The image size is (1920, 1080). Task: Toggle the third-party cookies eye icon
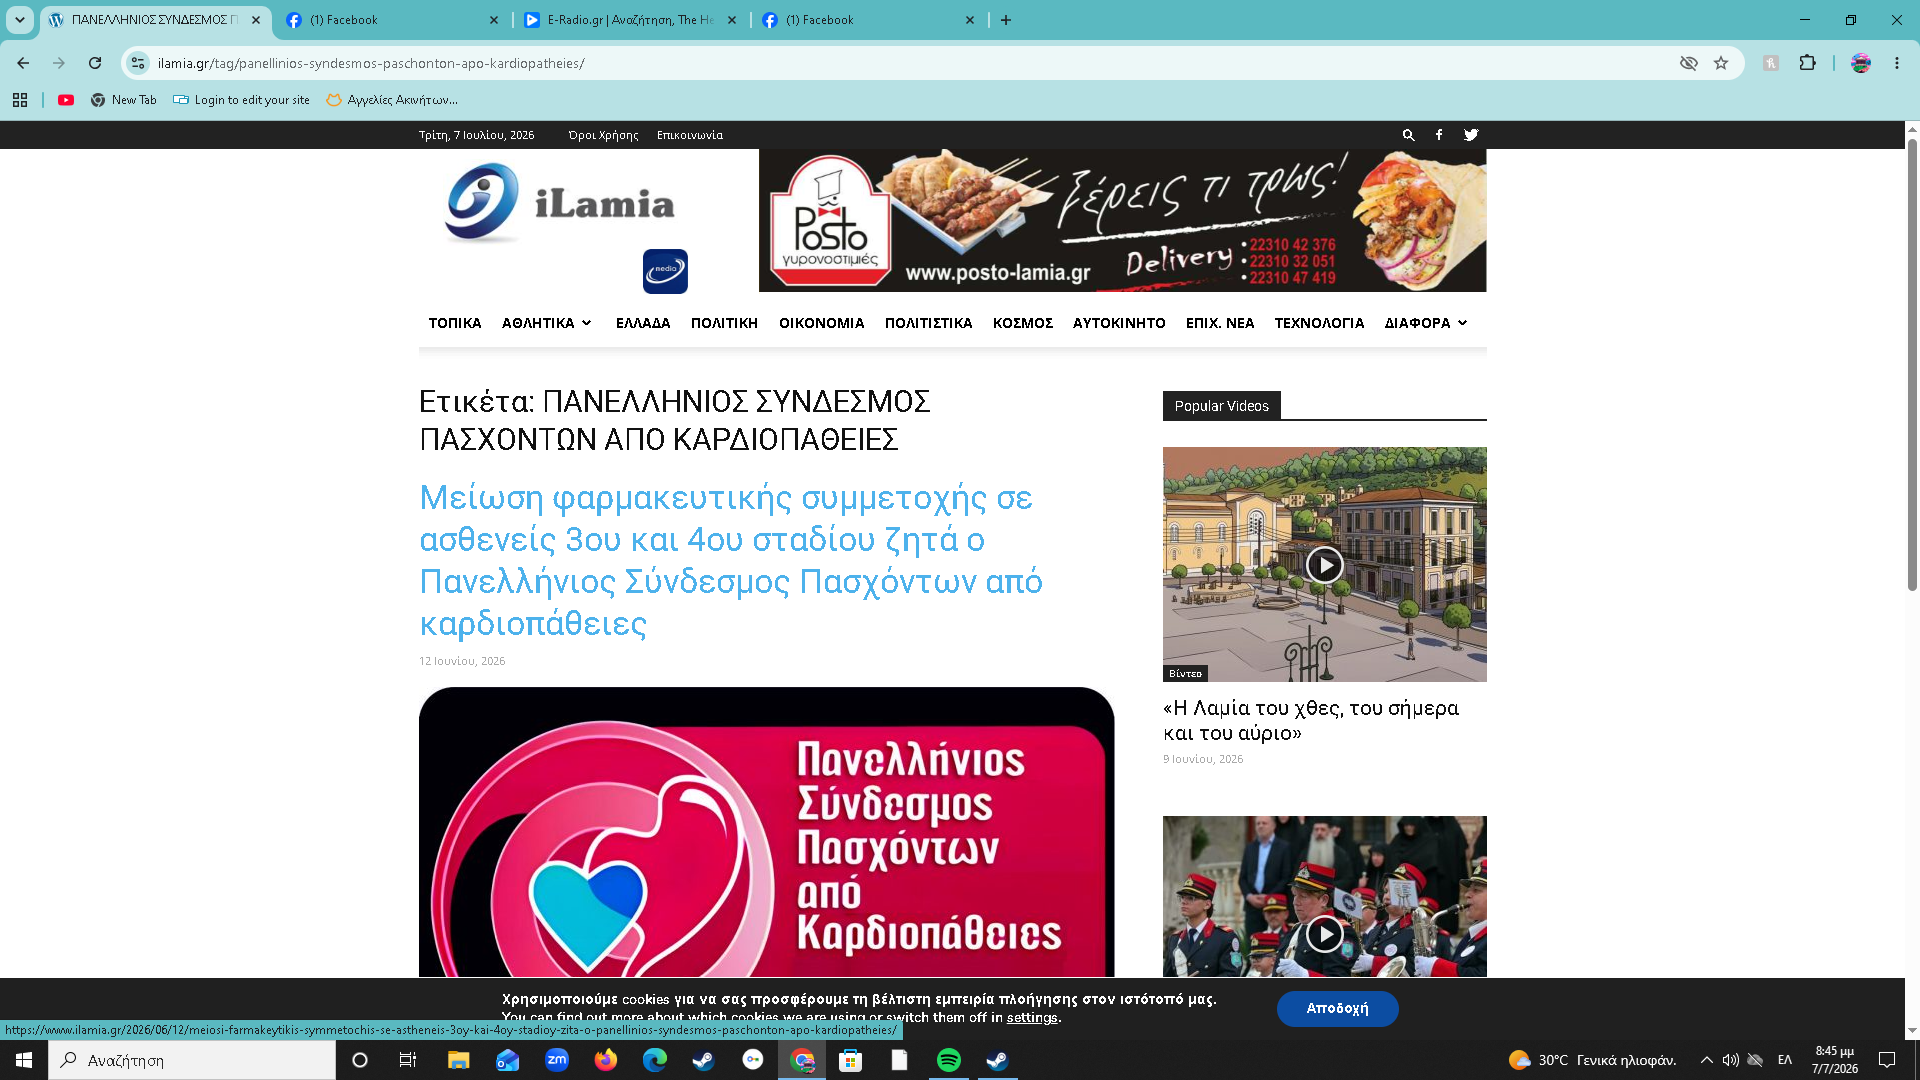coord(1689,63)
